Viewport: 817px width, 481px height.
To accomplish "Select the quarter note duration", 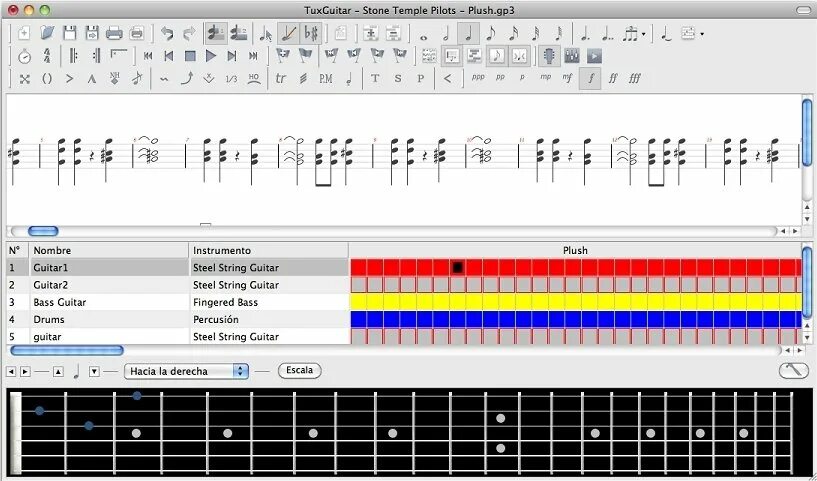I will (x=468, y=33).
